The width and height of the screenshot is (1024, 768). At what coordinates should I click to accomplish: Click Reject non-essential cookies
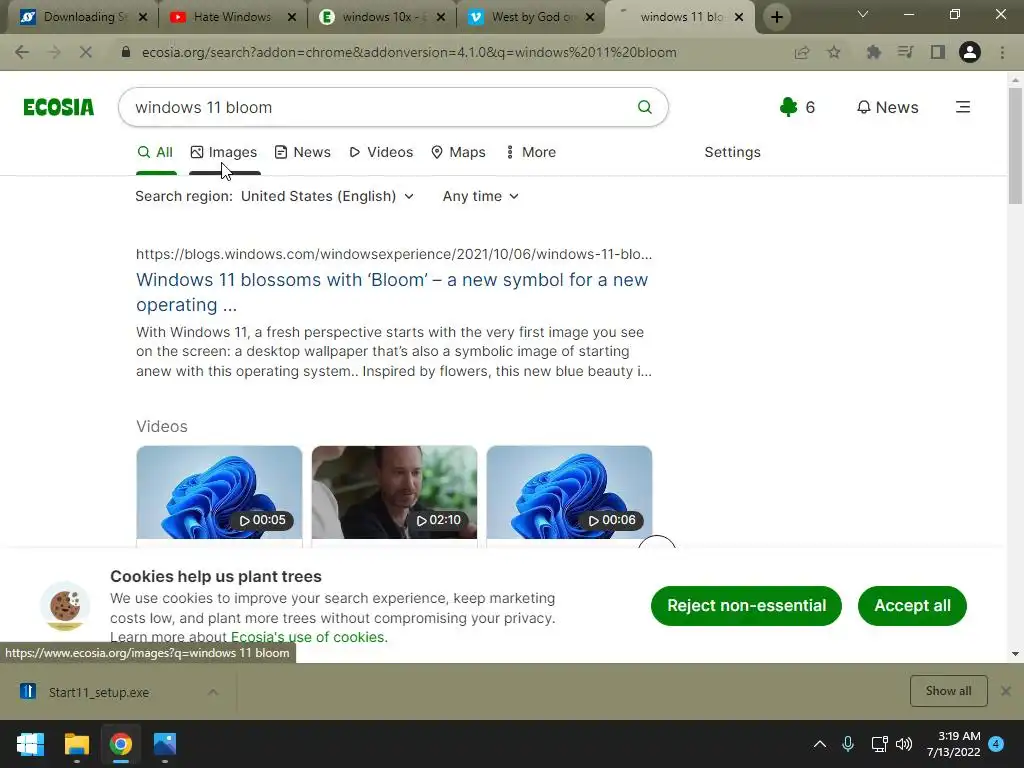point(746,605)
